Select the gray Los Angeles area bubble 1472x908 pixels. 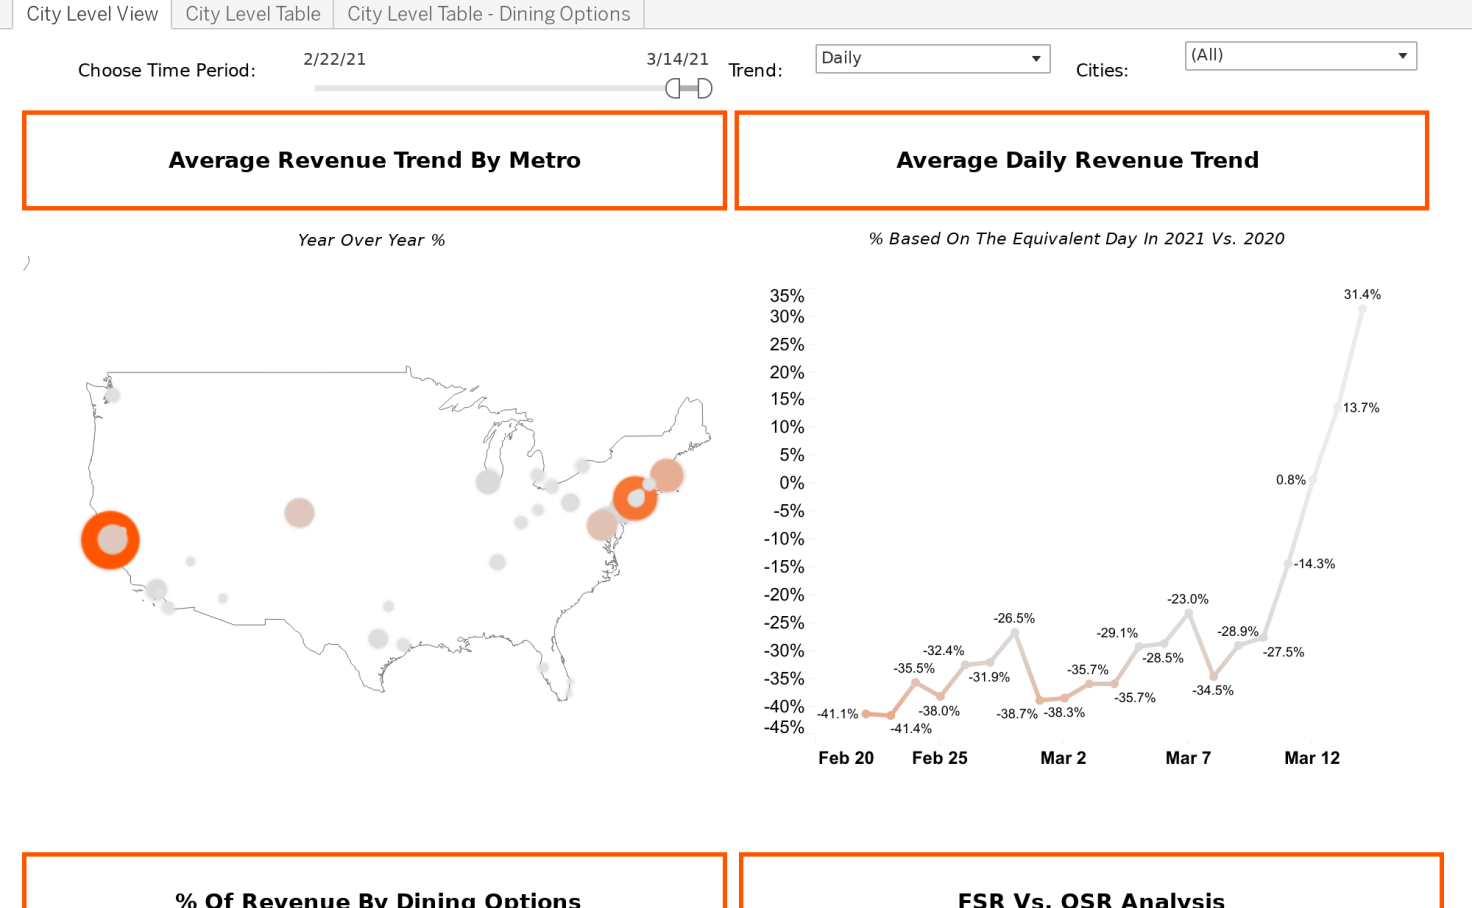coord(156,590)
